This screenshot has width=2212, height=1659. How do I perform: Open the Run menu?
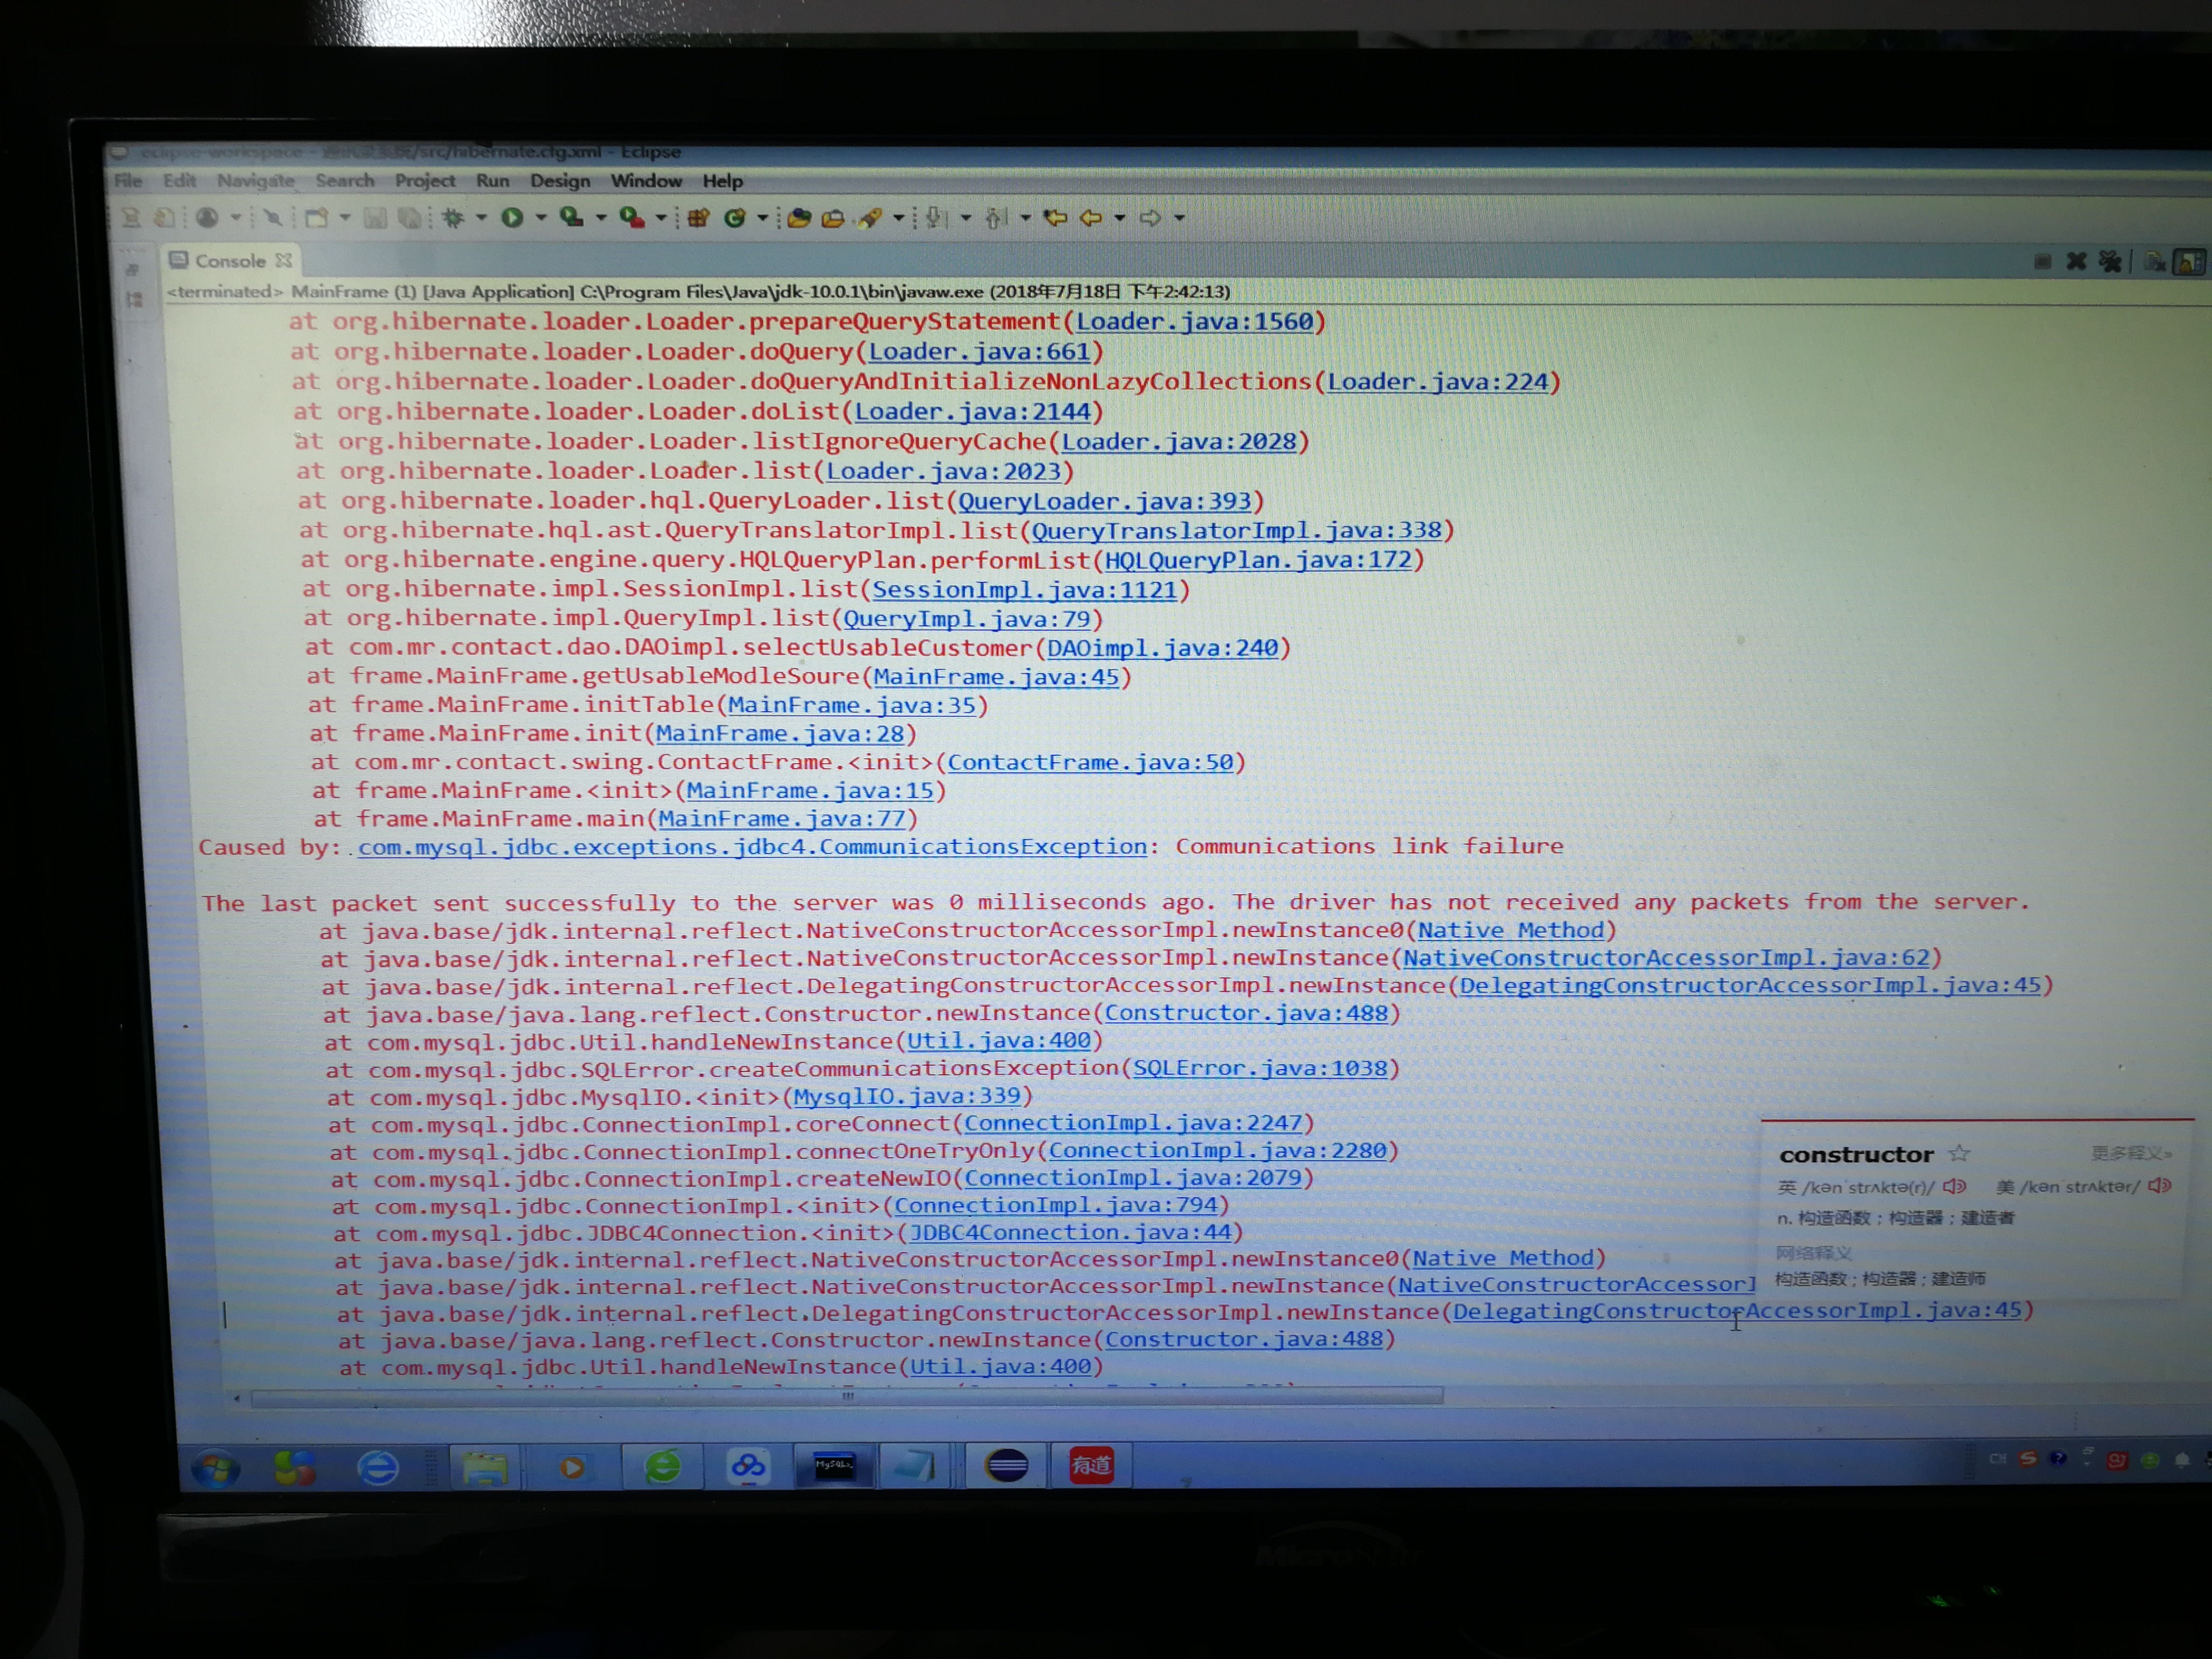pyautogui.click(x=492, y=181)
